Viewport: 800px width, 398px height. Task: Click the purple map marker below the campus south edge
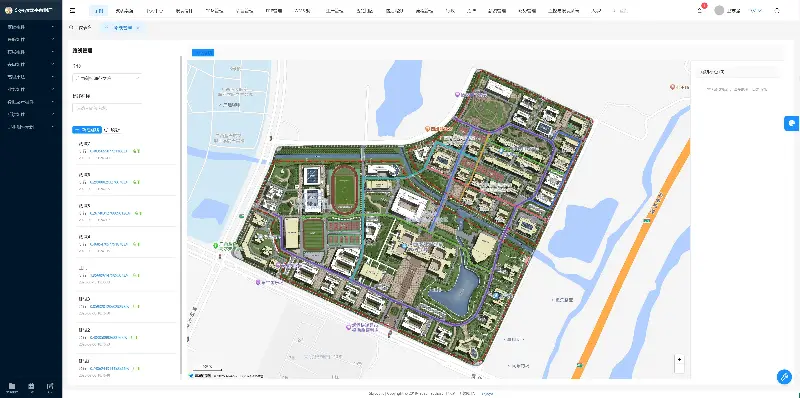click(348, 327)
